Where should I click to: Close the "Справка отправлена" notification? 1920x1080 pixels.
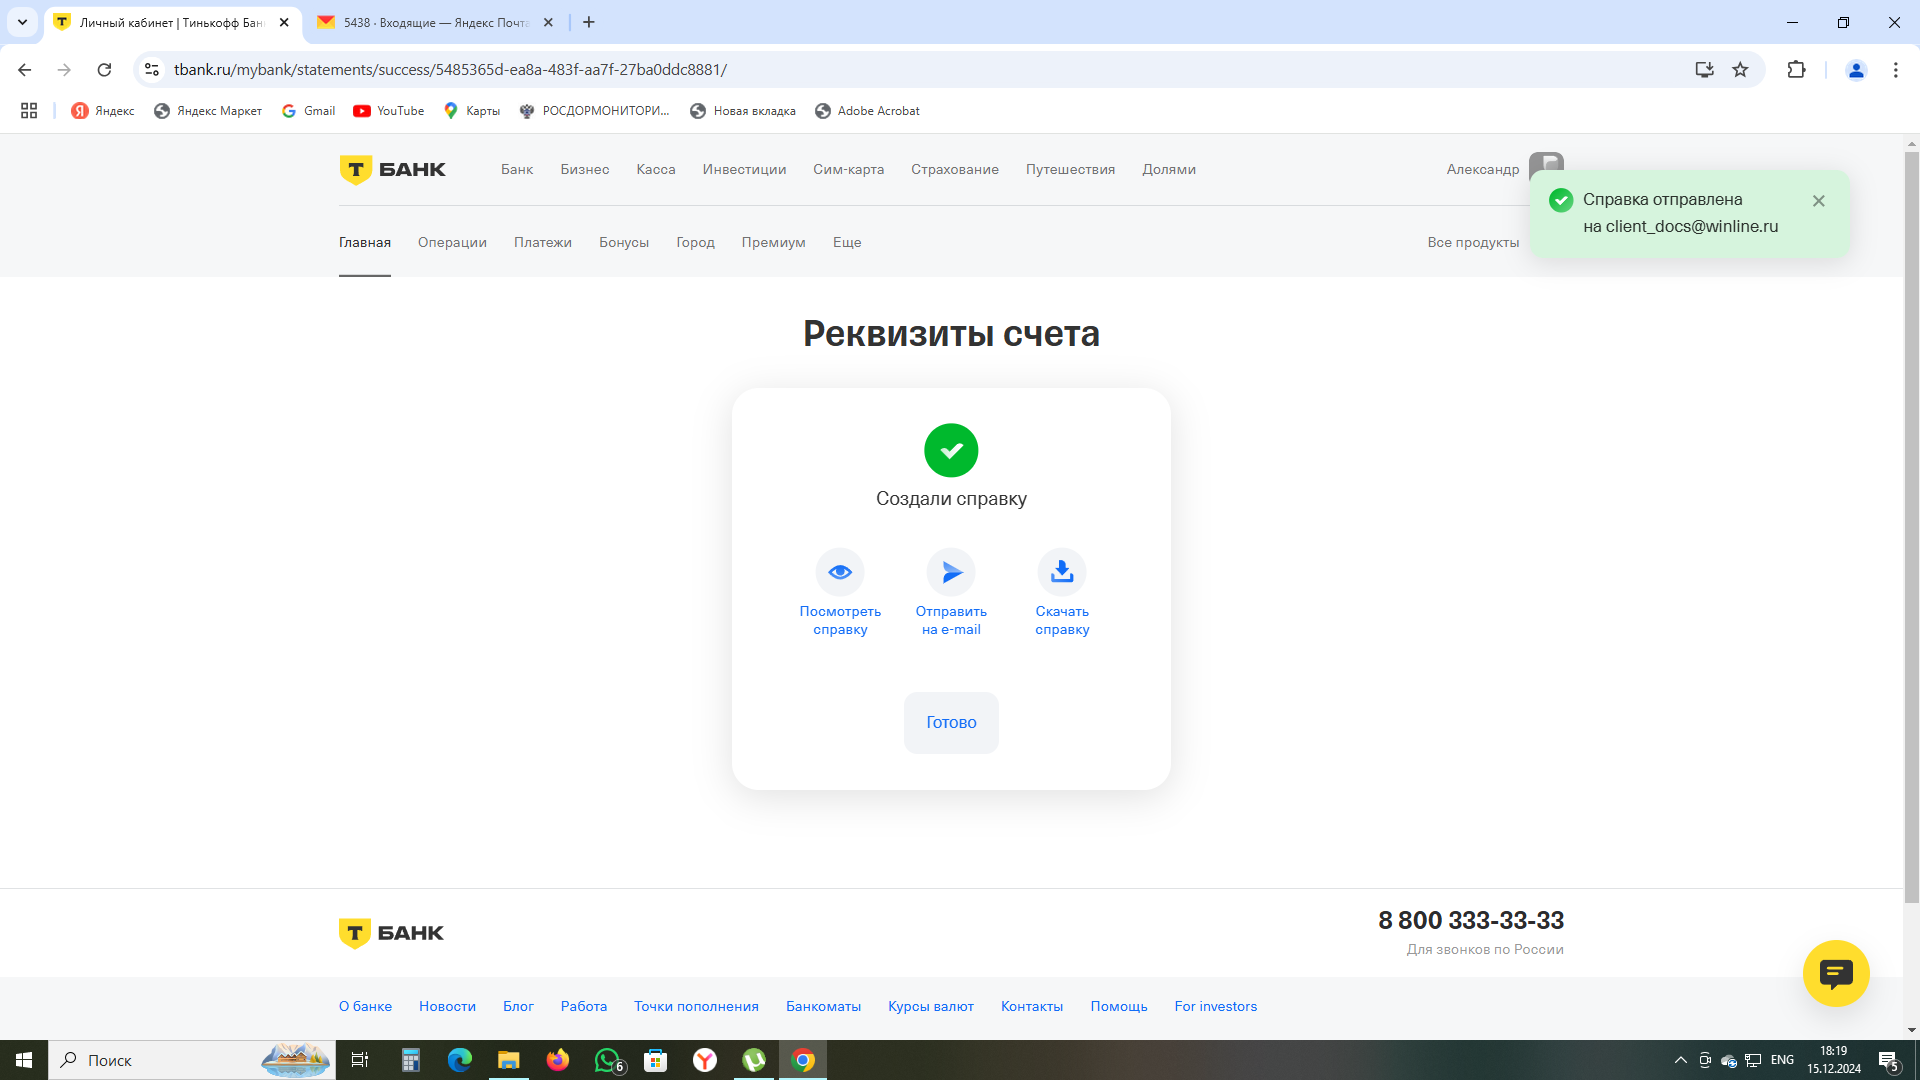[x=1819, y=201]
